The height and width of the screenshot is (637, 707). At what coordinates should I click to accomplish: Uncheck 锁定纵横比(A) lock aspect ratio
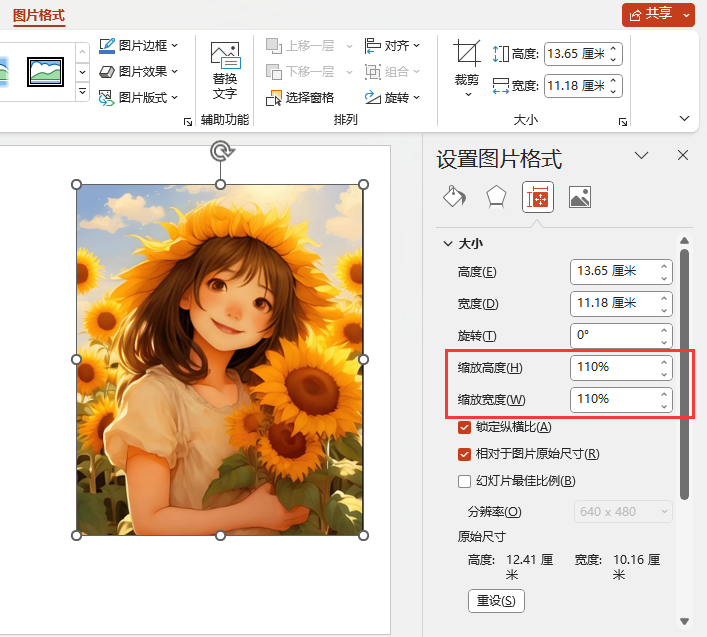pos(464,427)
